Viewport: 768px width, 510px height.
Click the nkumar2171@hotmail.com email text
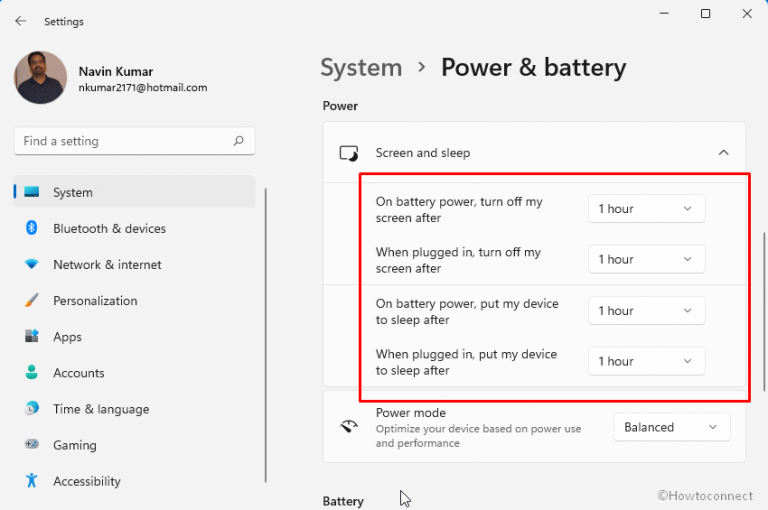click(143, 88)
